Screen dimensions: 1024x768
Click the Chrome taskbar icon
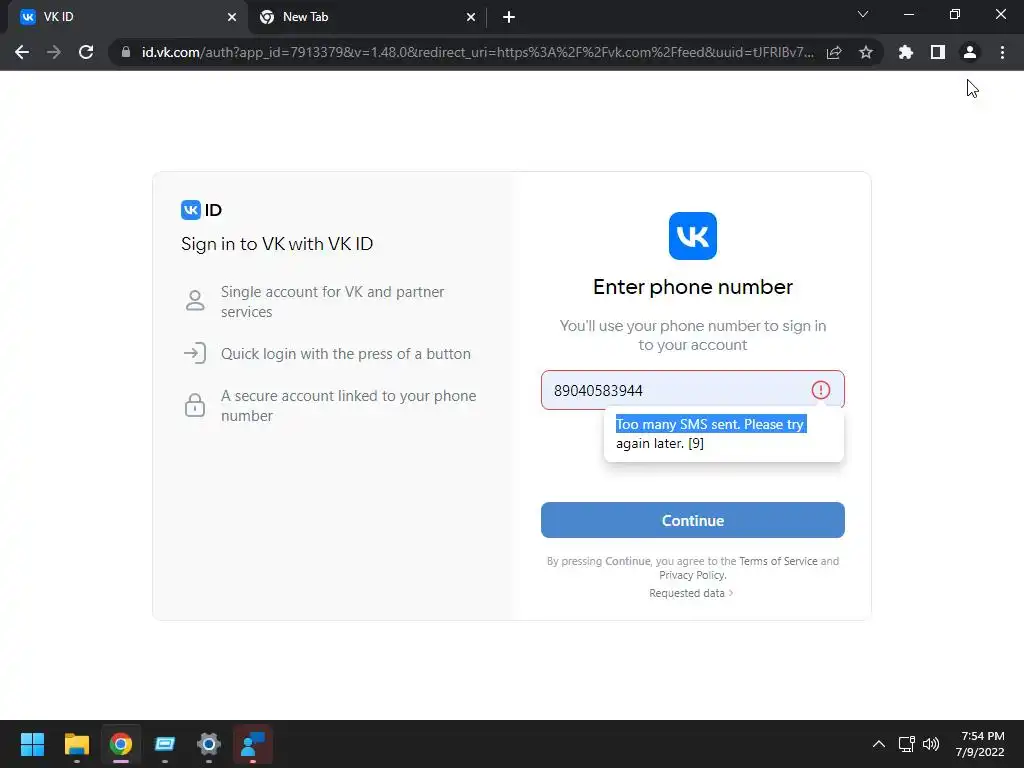pyautogui.click(x=121, y=744)
